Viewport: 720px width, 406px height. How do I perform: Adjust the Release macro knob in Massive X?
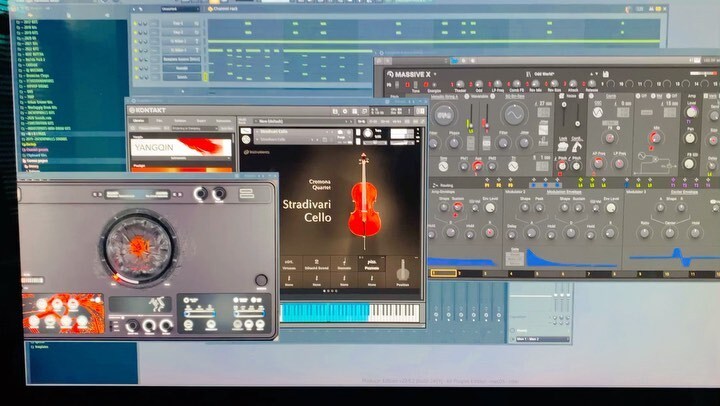[592, 84]
